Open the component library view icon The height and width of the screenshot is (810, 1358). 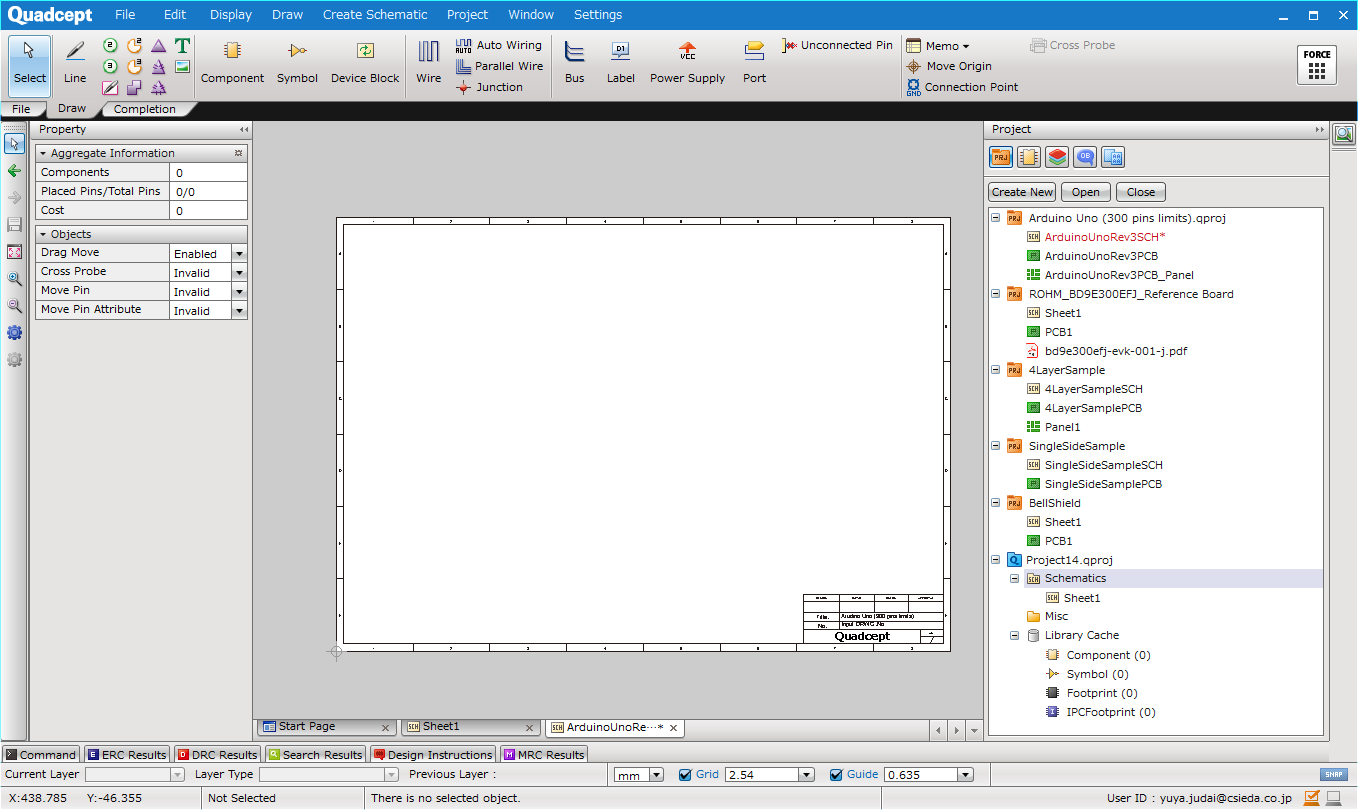click(x=1028, y=157)
